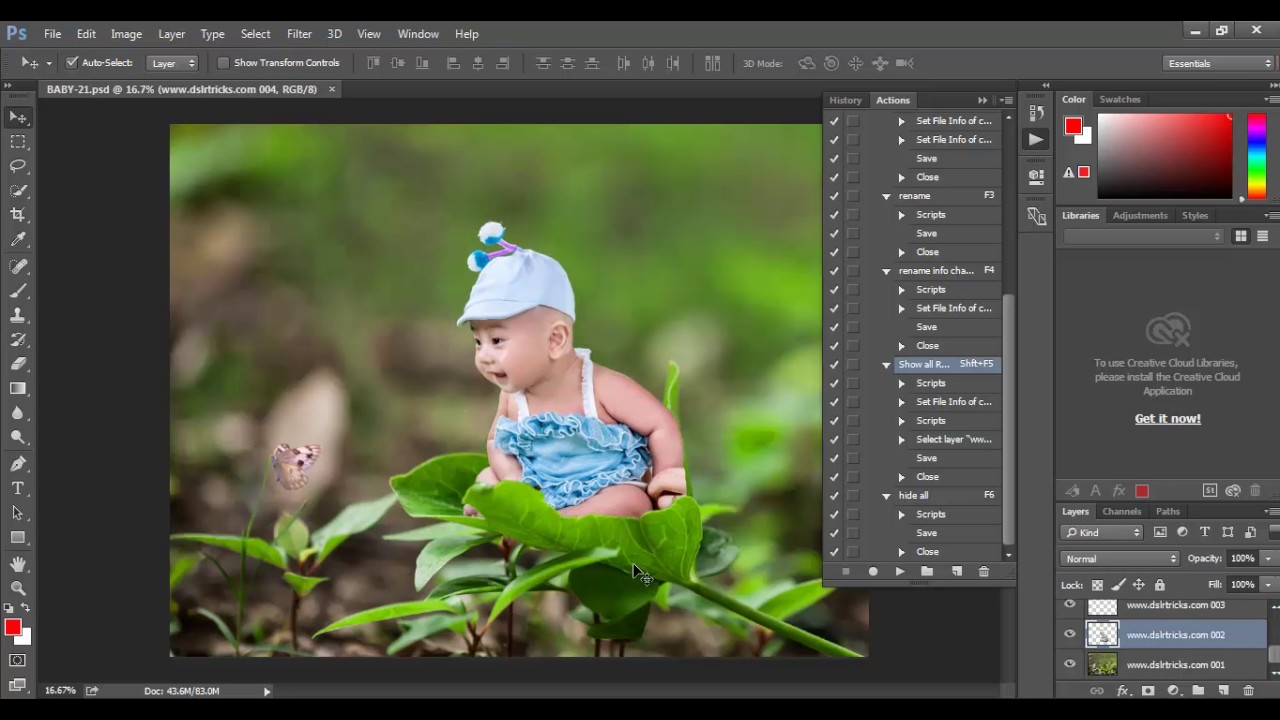Select the Quick Selection tool
1280x720 pixels.
pyautogui.click(x=18, y=191)
